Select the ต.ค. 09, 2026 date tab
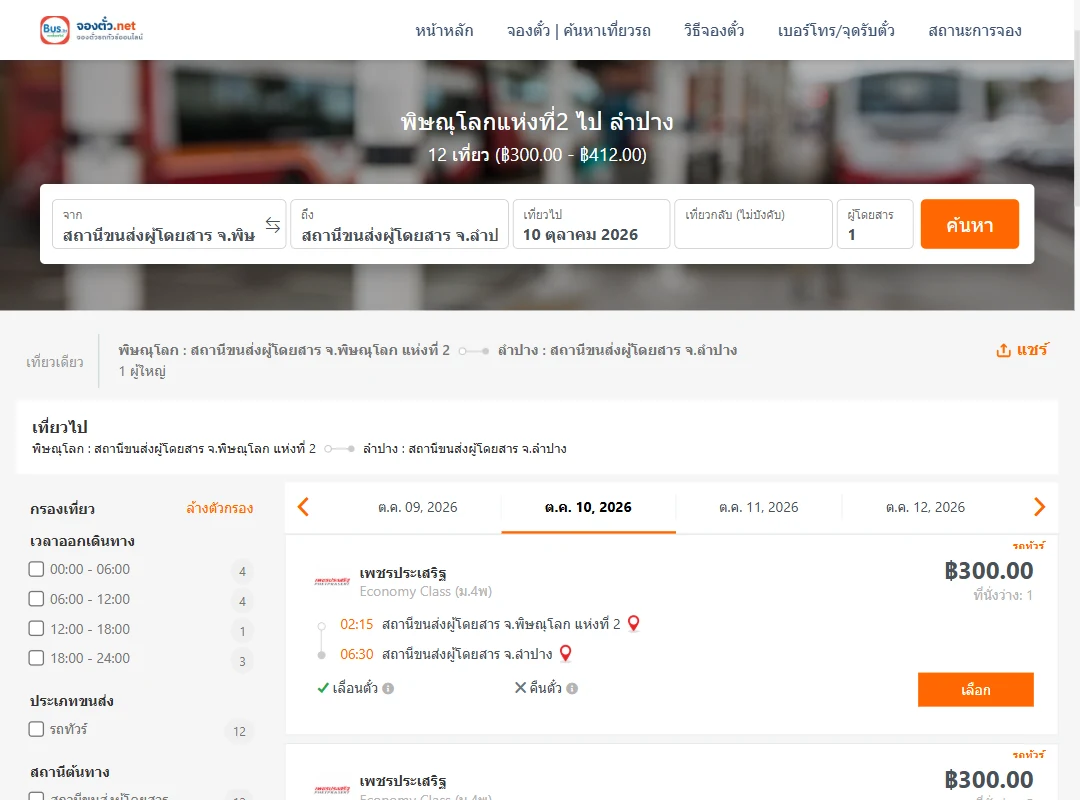The width and height of the screenshot is (1080, 800). (417, 507)
